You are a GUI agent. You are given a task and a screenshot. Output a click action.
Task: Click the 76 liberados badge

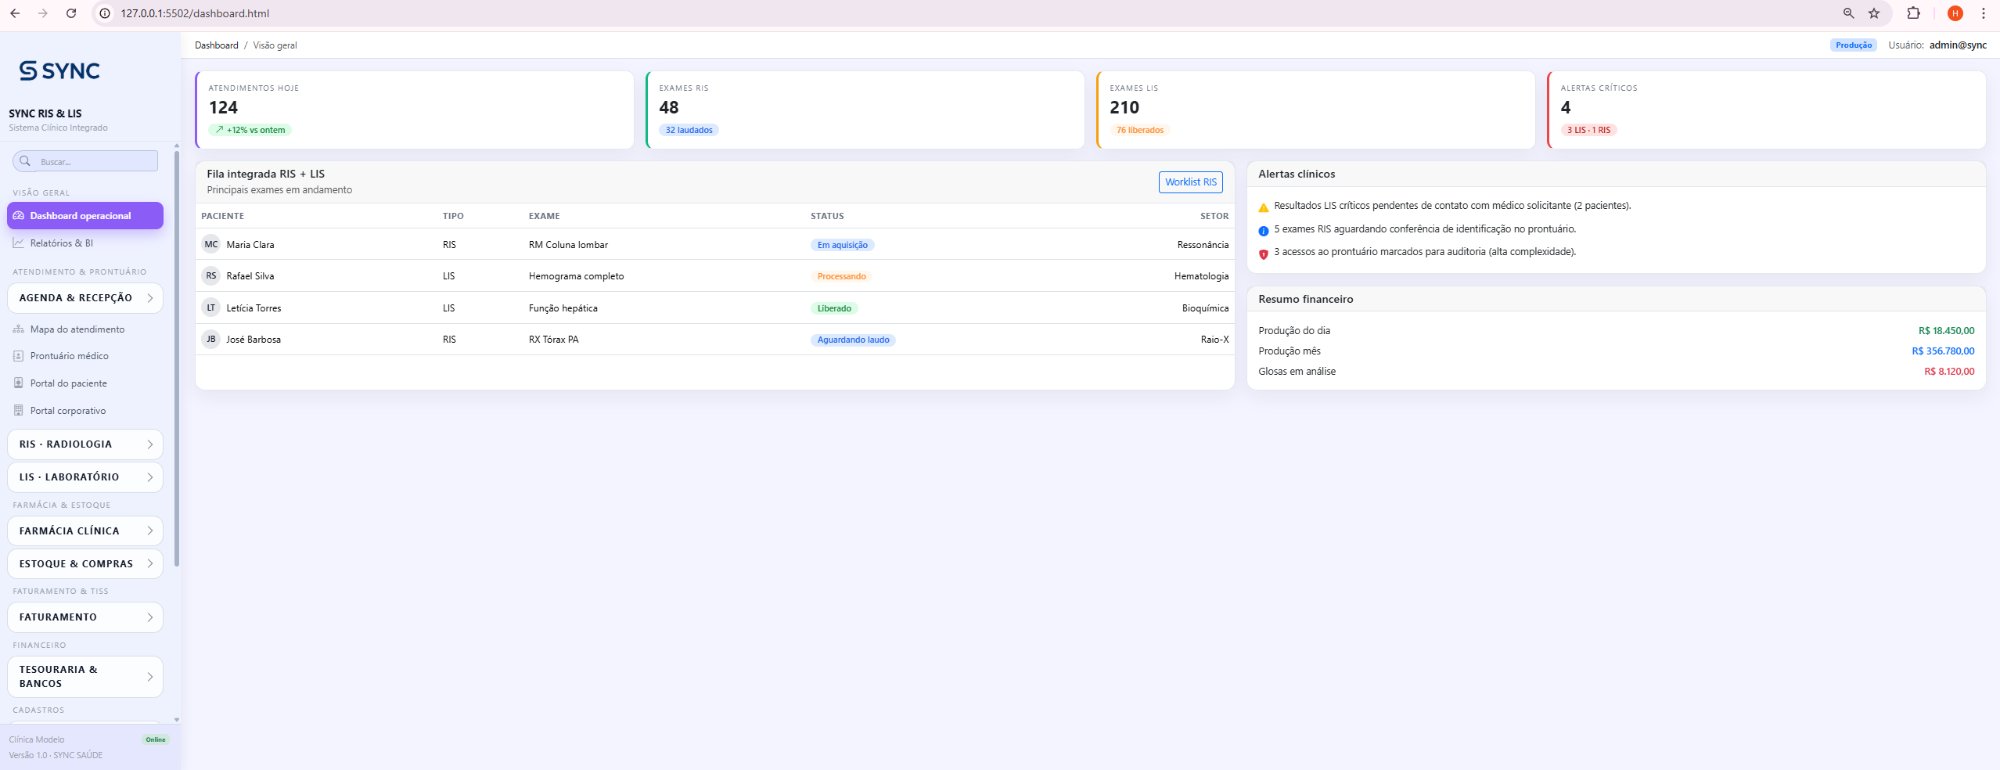(1140, 130)
